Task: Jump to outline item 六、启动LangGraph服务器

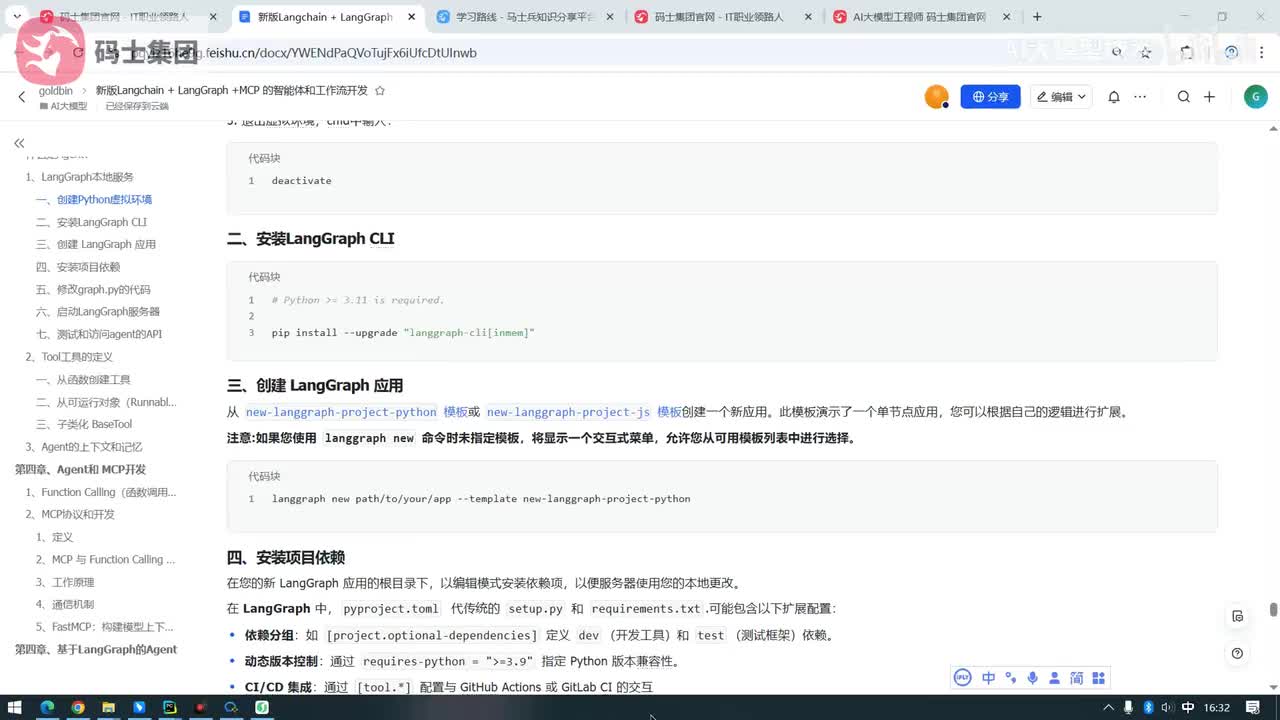Action: tap(98, 312)
